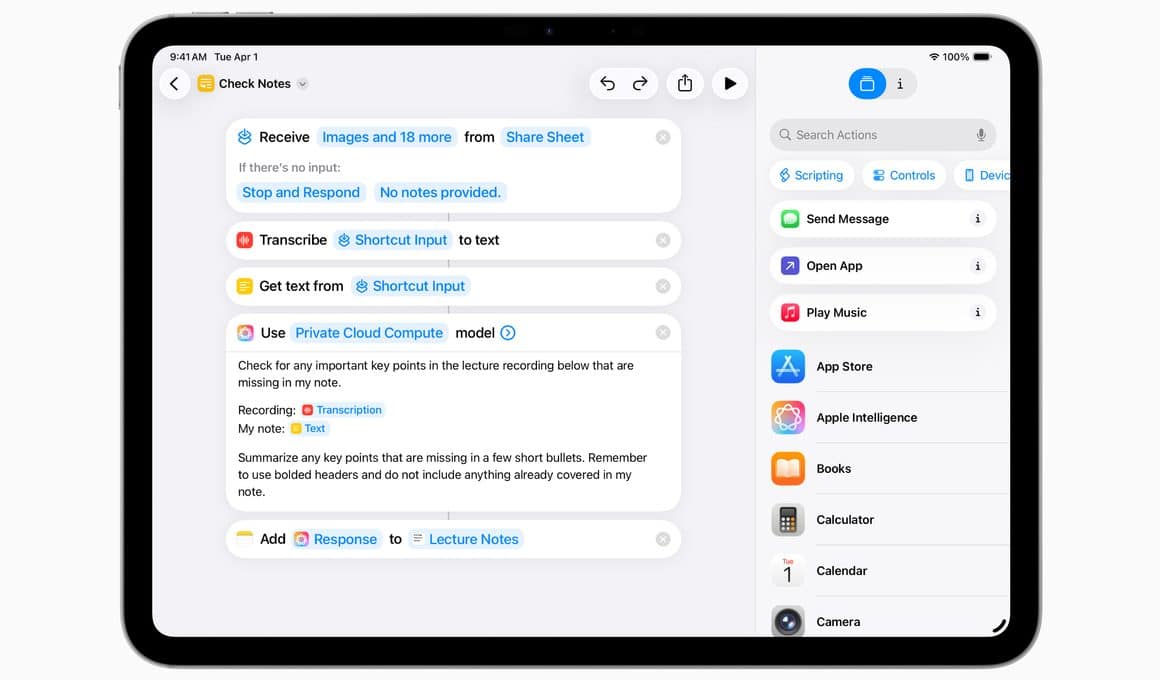Screen dimensions: 1160x680
Task: Click the yellow Check Notes shortcut icon
Action: tap(206, 84)
